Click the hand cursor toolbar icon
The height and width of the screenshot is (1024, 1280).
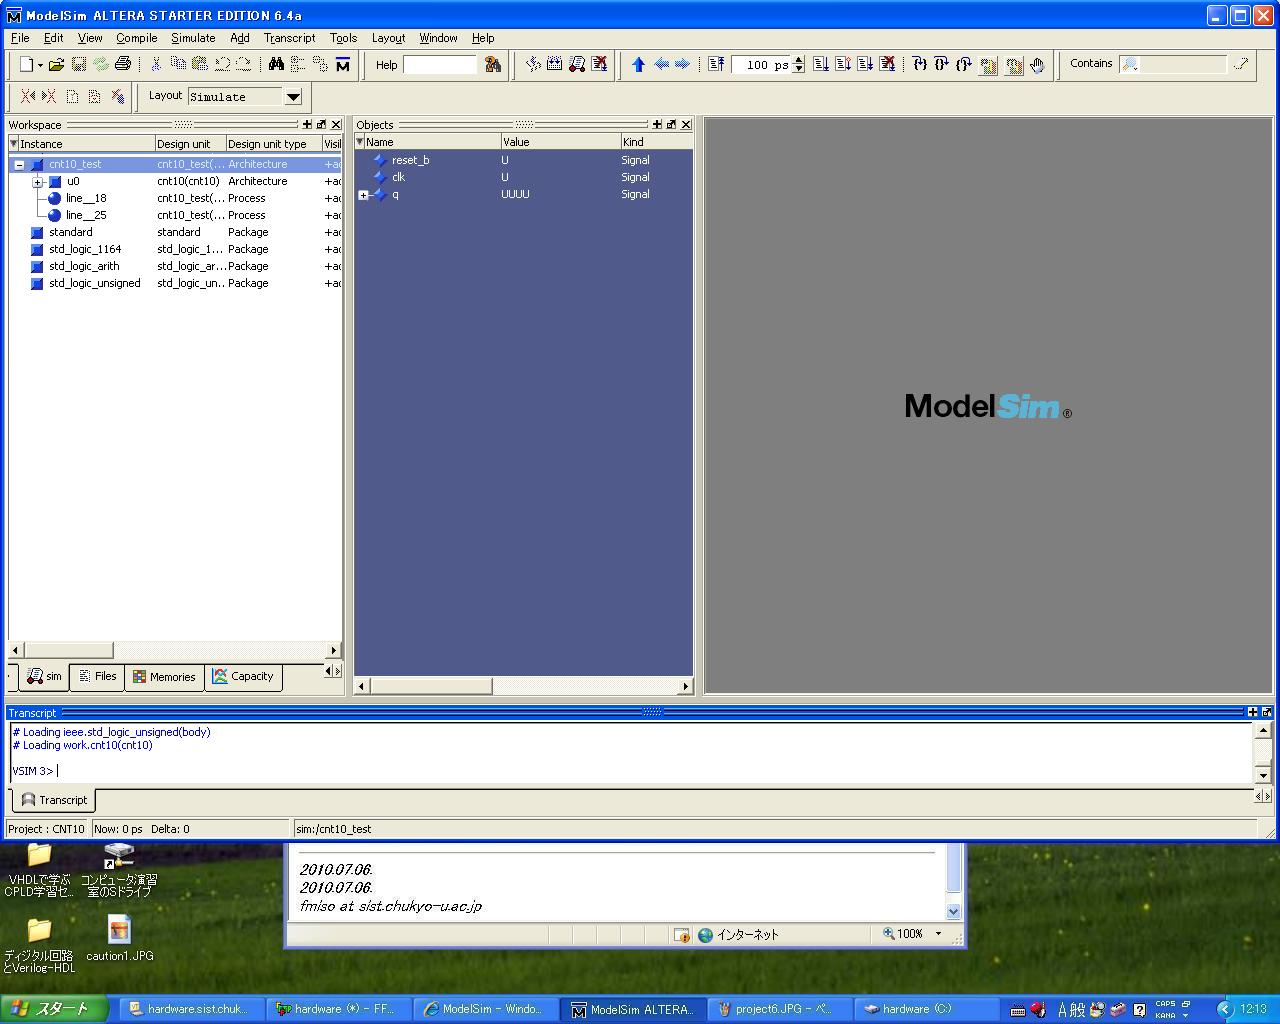(x=1038, y=65)
